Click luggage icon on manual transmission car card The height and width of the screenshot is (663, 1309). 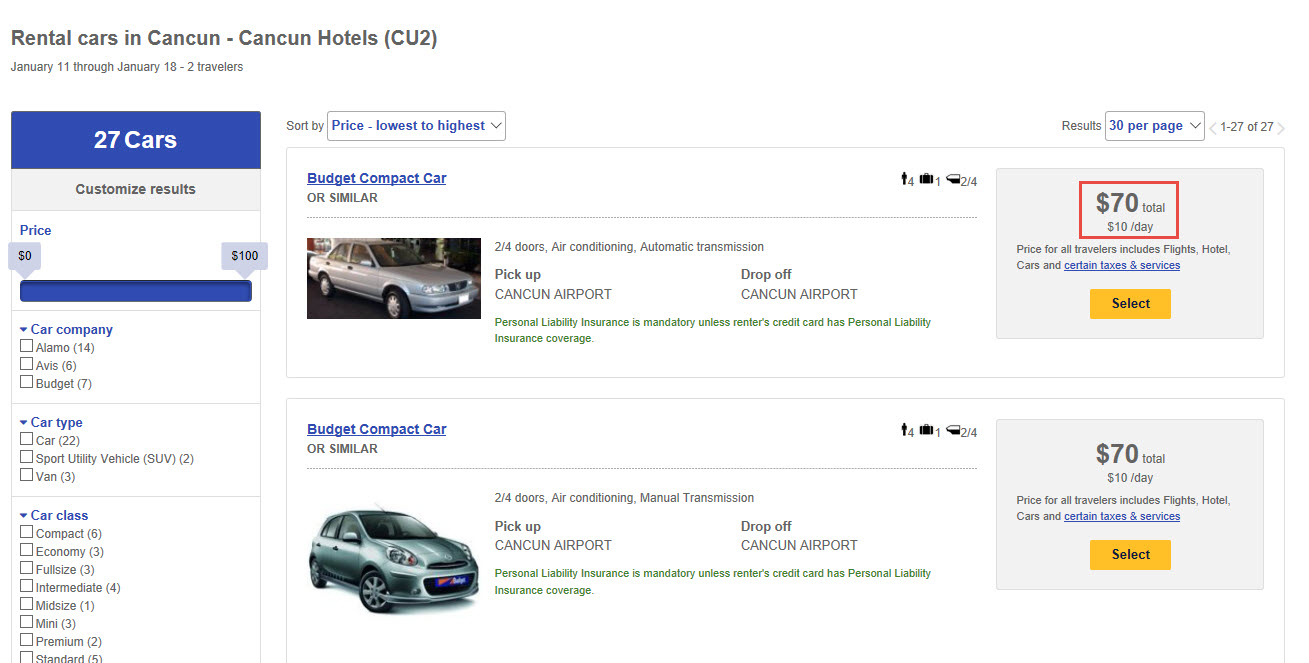pyautogui.click(x=927, y=430)
